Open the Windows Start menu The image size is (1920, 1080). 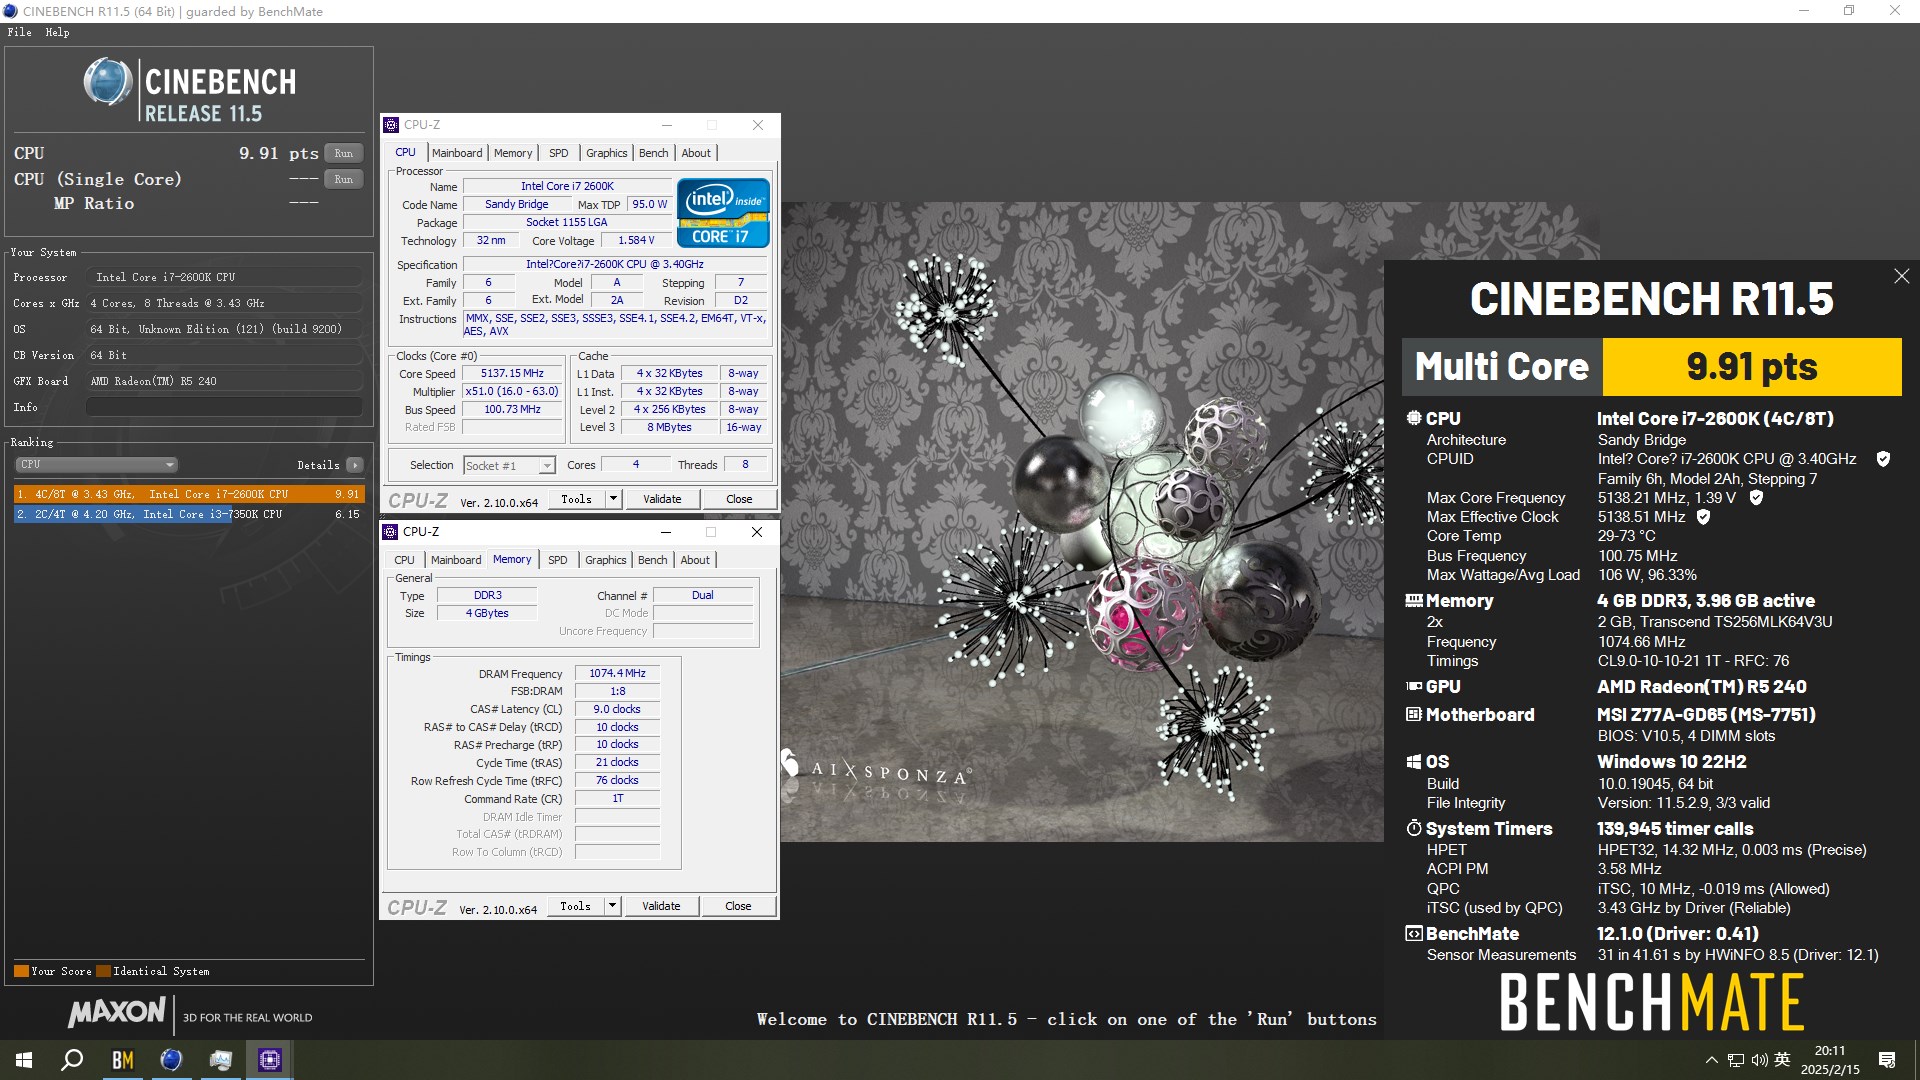24,1060
